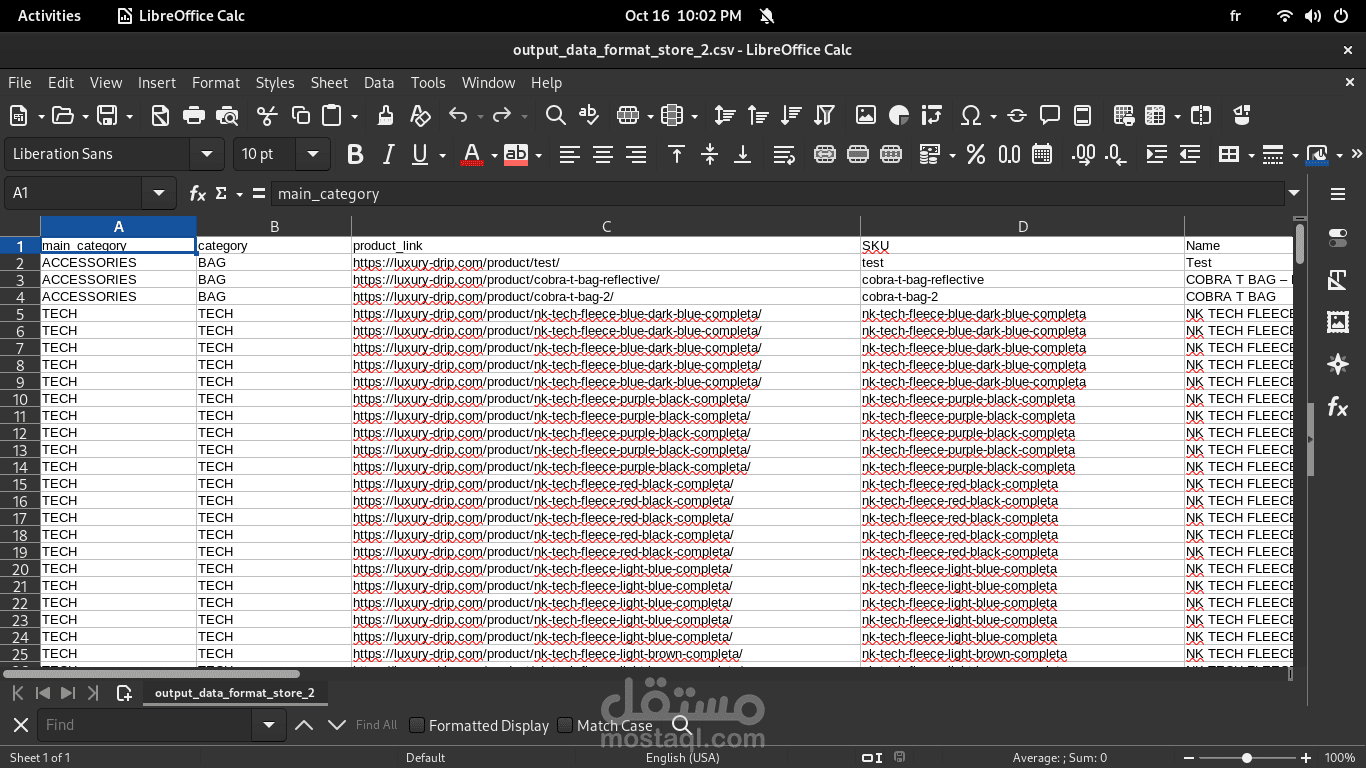This screenshot has width=1366, height=768.
Task: Insert special character omega symbol
Action: (x=970, y=116)
